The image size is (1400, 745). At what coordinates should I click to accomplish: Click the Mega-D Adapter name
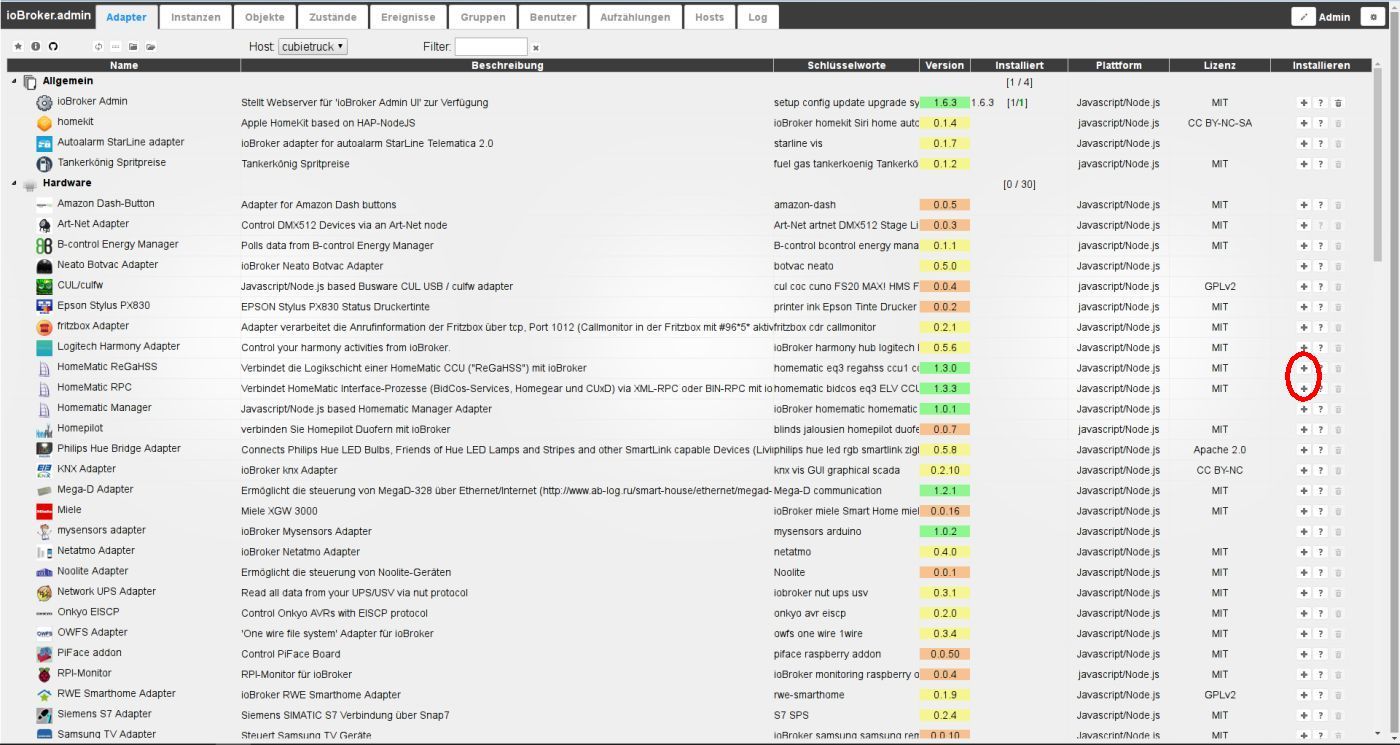95,490
